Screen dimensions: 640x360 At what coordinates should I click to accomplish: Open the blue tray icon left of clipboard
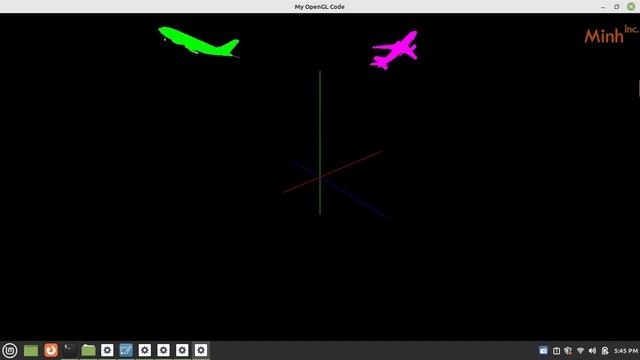click(x=543, y=351)
